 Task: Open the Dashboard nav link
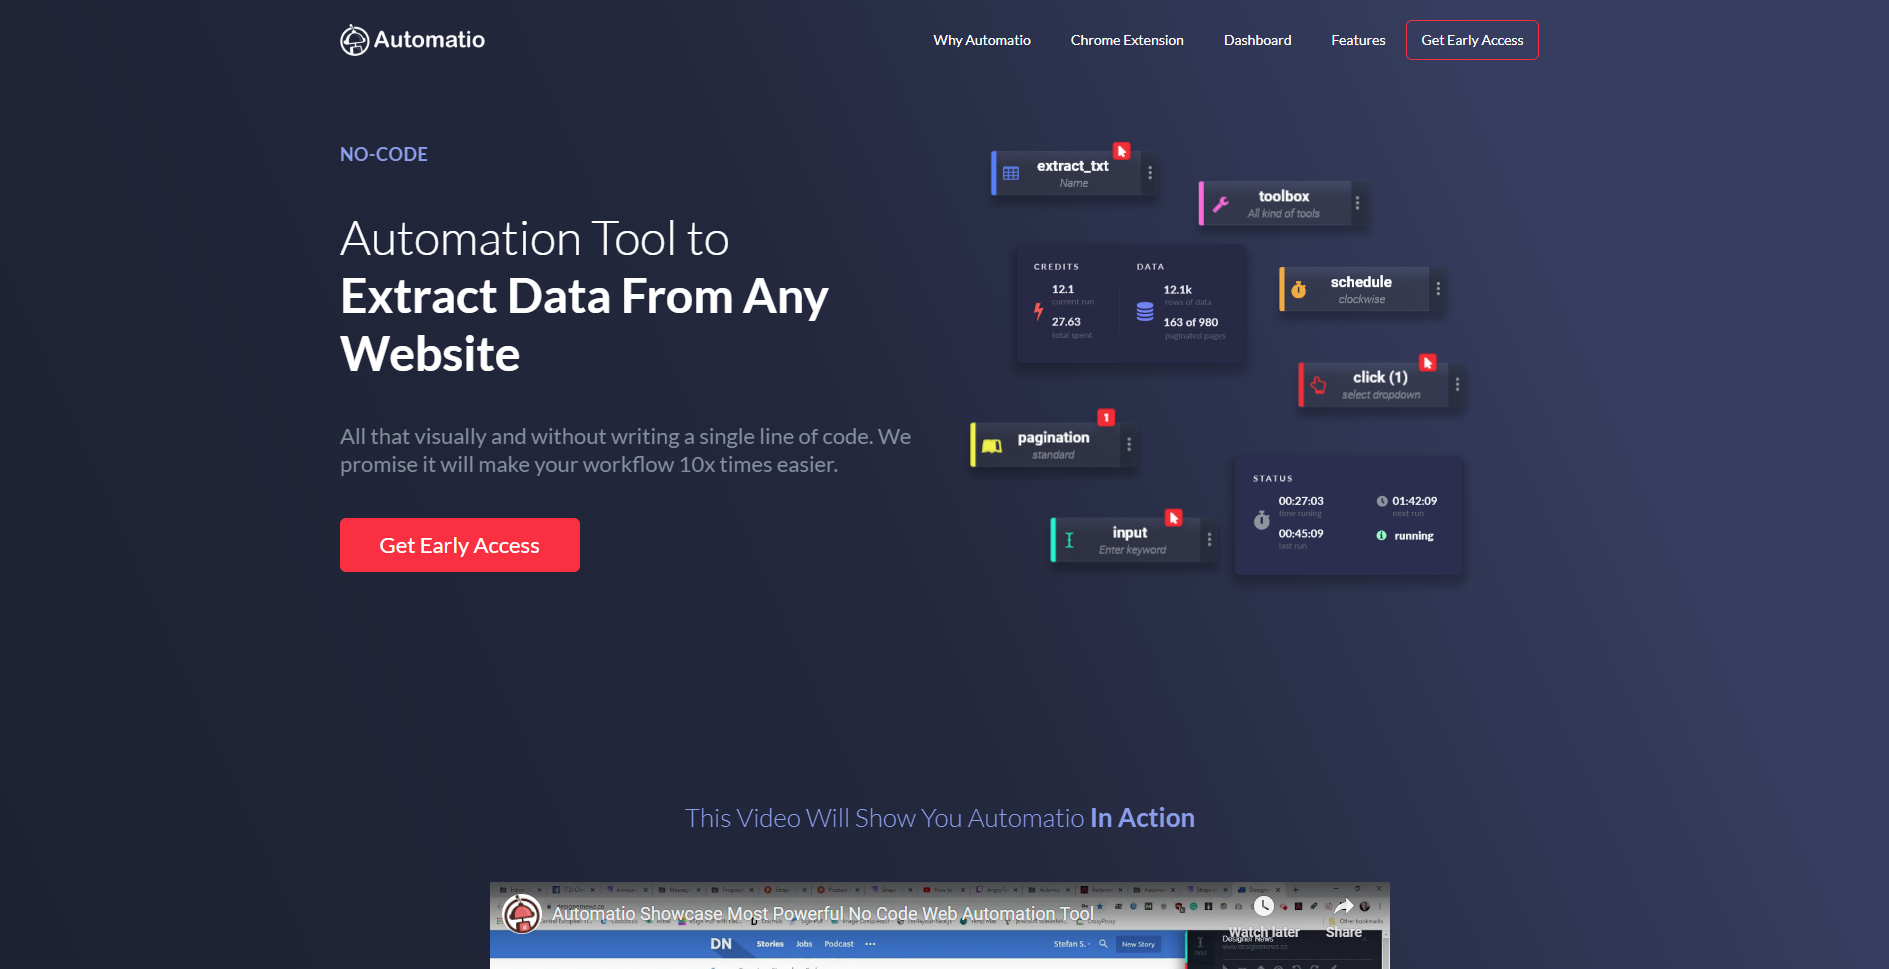coord(1257,40)
